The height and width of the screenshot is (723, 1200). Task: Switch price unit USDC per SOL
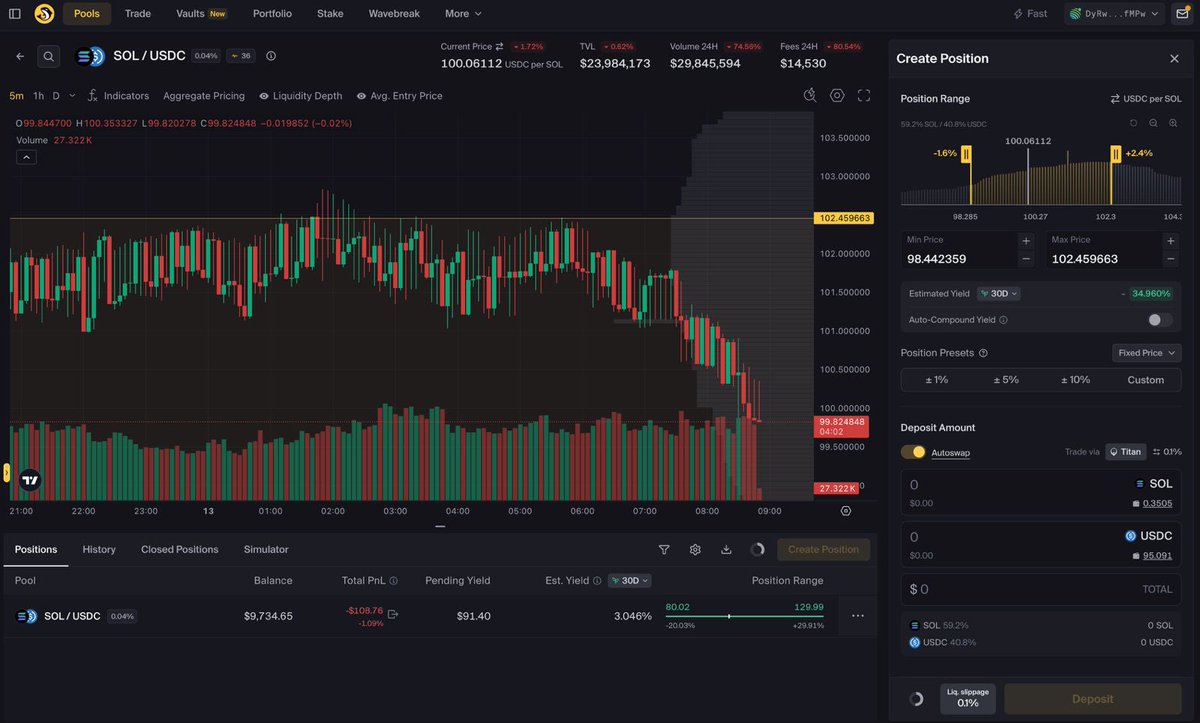click(1146, 99)
